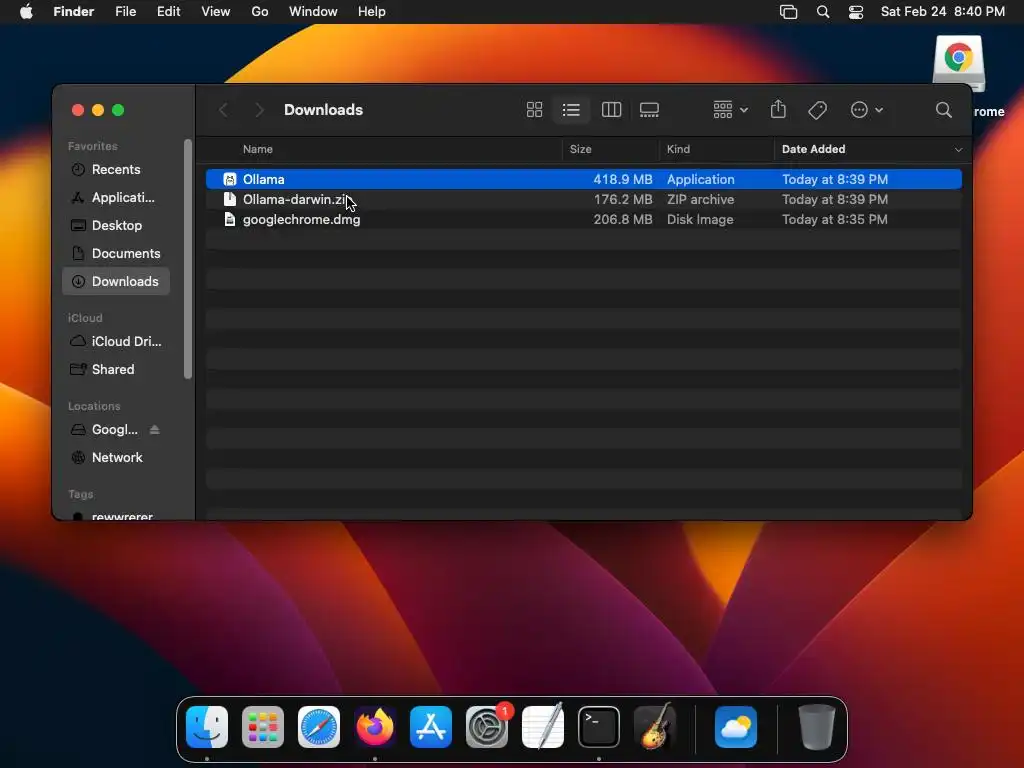Sort by the Date Added column header
Screen dimensions: 1024x768
[813, 150]
